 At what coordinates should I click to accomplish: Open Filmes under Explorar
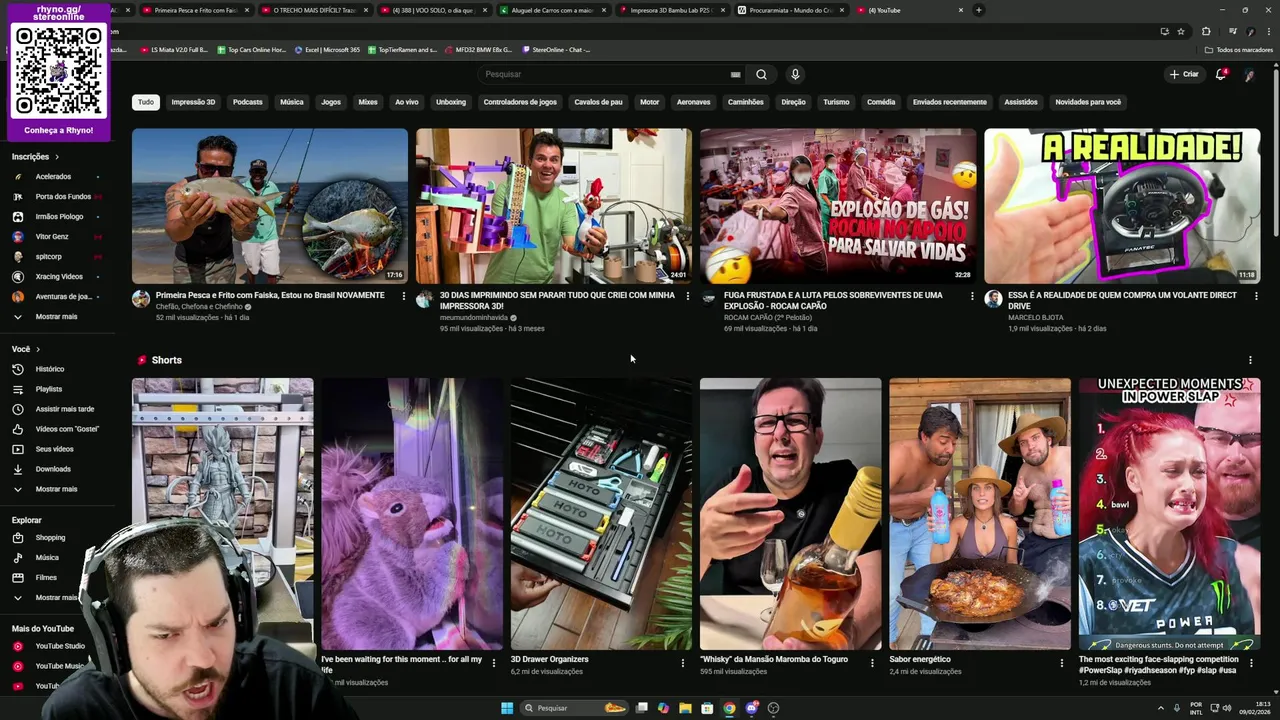(46, 578)
